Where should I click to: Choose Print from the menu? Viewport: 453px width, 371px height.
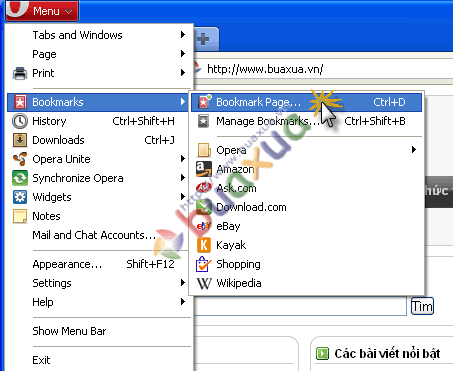(x=100, y=73)
